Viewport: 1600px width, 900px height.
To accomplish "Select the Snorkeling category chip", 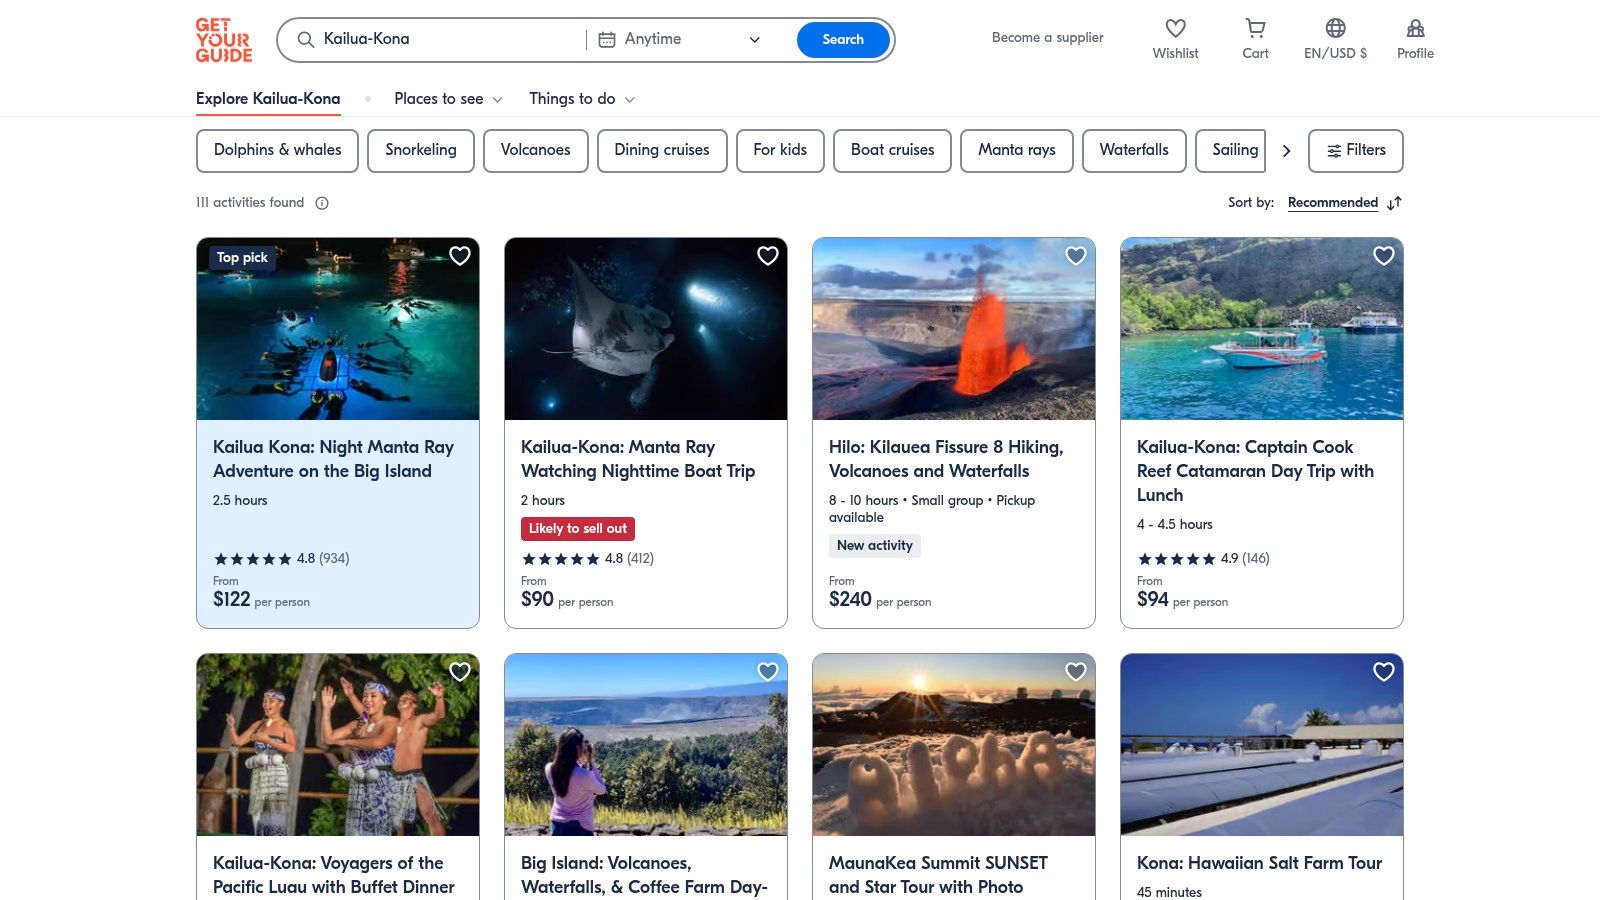I will [x=420, y=150].
